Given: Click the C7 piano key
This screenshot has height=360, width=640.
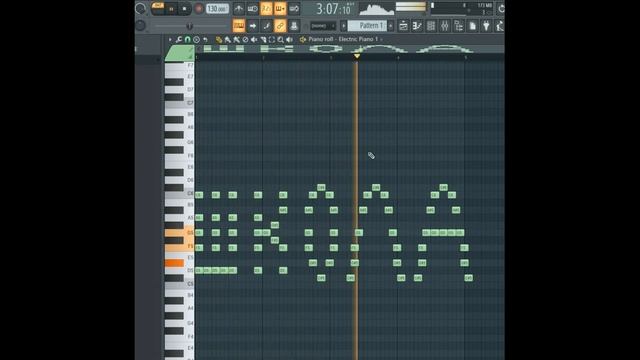Looking at the screenshot, I should click(180, 103).
